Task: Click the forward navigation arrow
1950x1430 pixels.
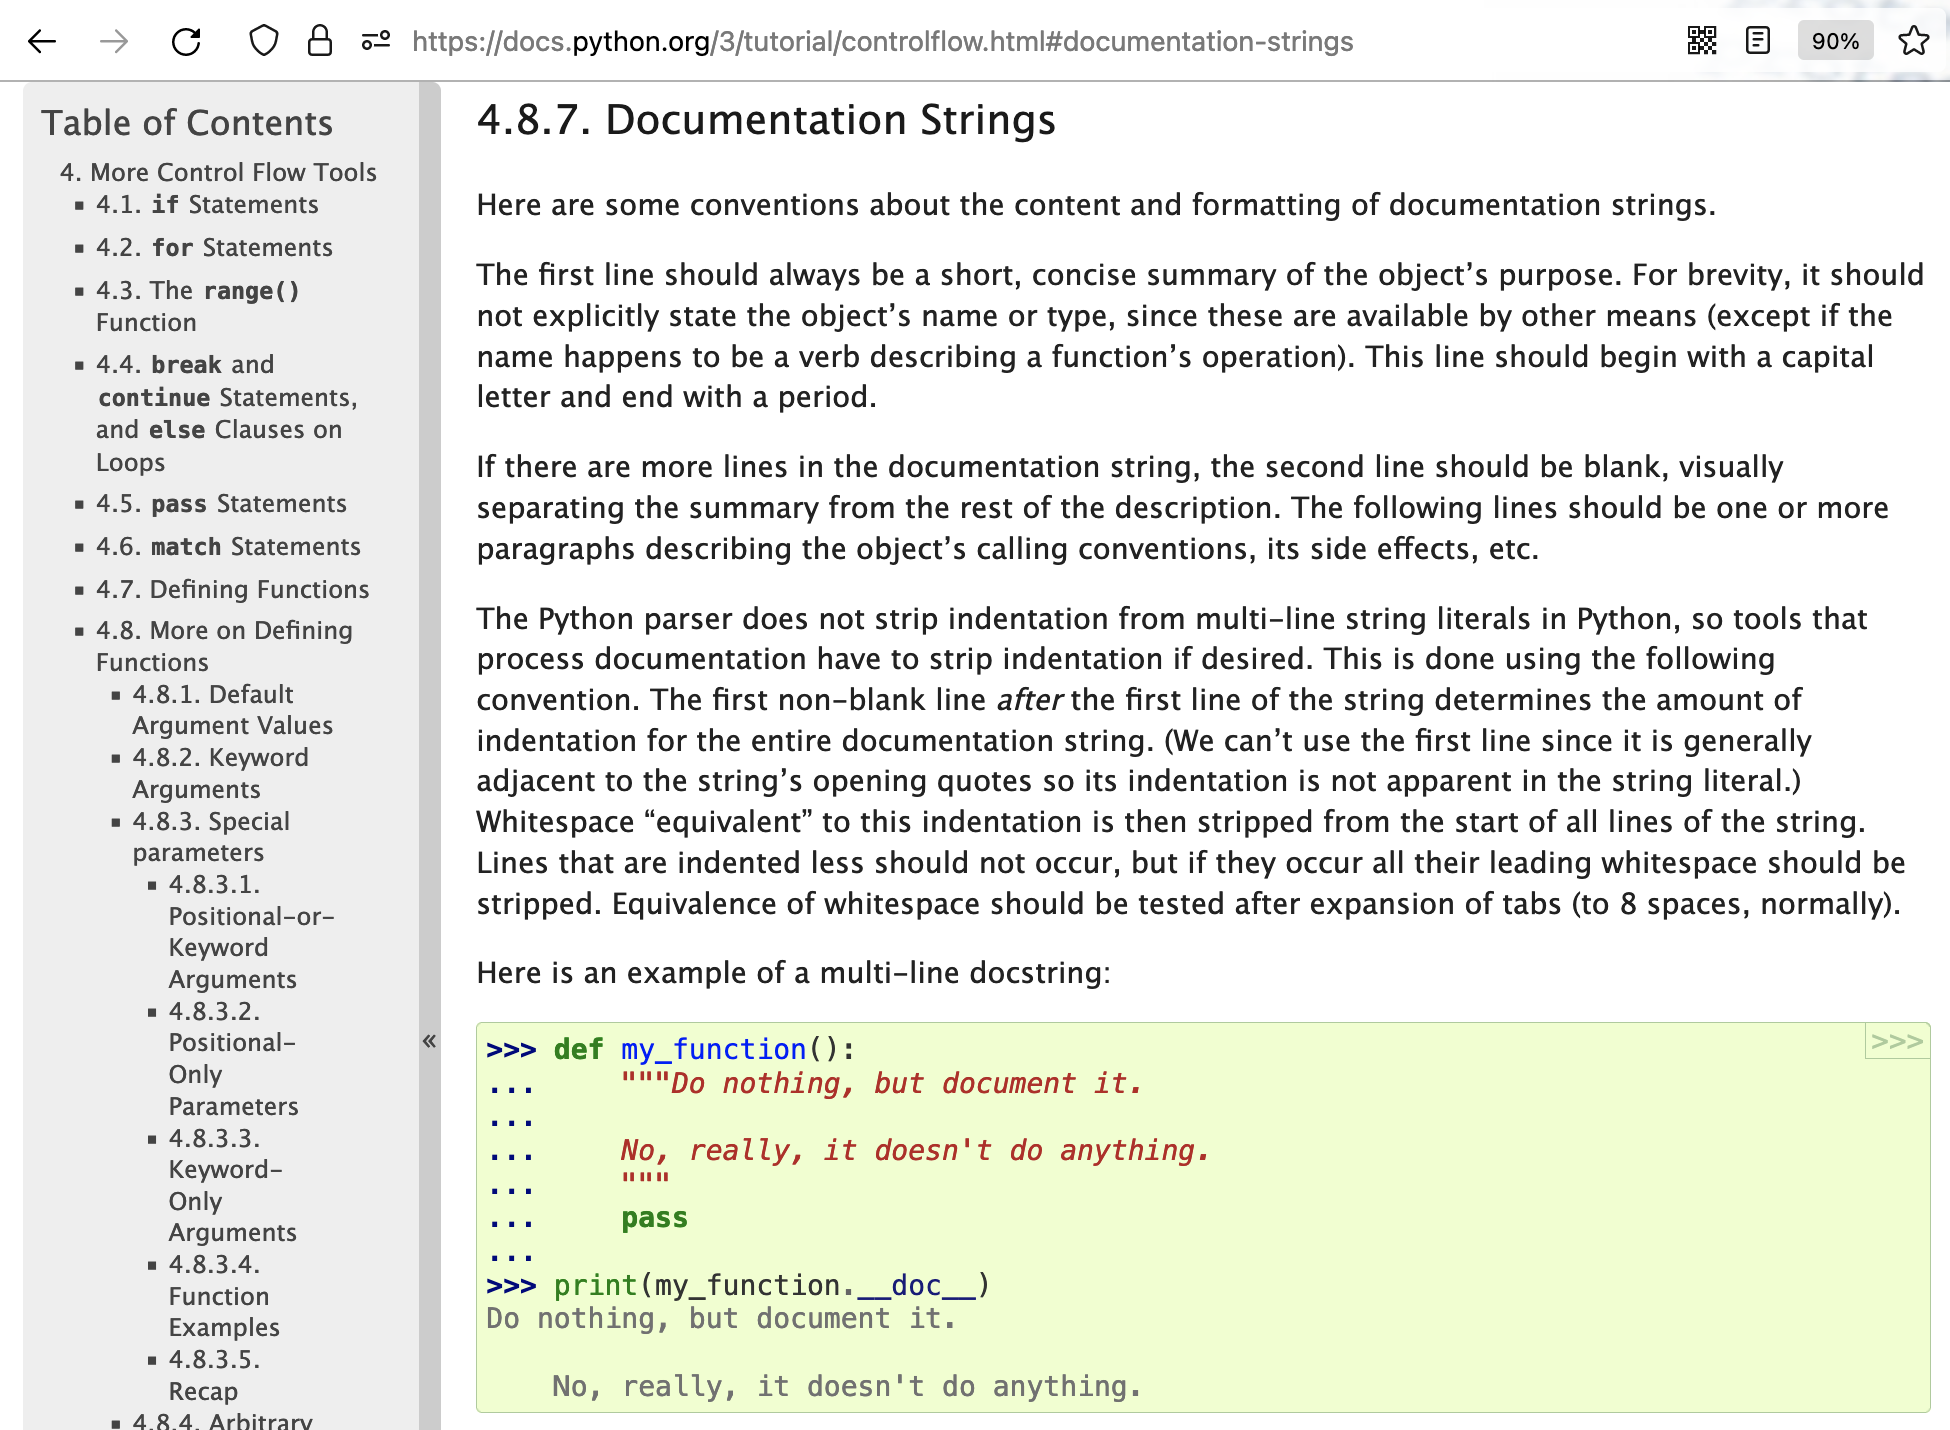Action: point(114,41)
